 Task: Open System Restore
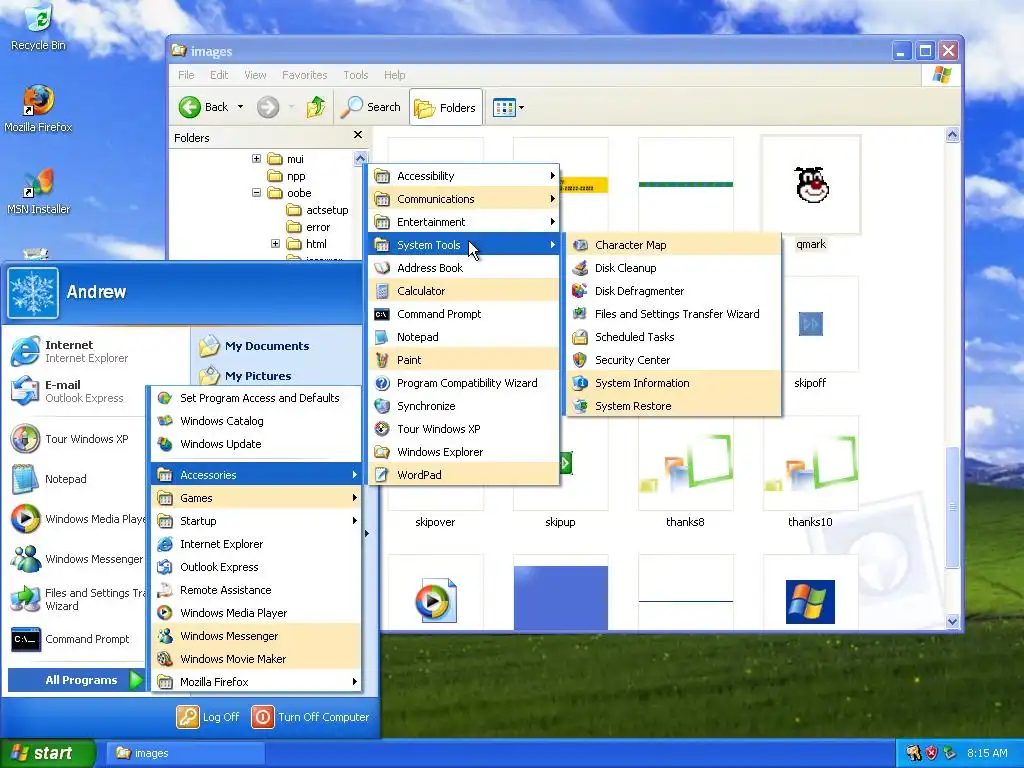coord(673,406)
